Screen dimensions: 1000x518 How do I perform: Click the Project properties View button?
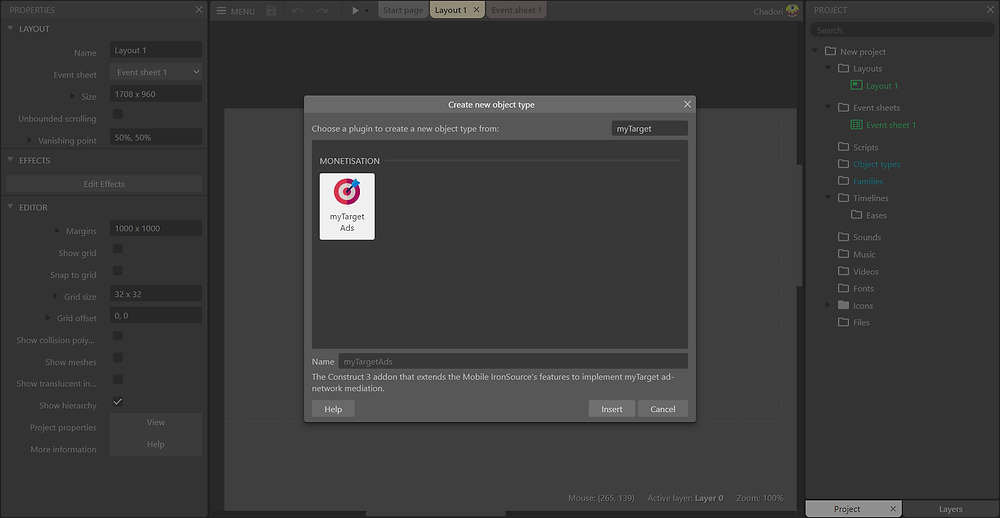coord(156,422)
